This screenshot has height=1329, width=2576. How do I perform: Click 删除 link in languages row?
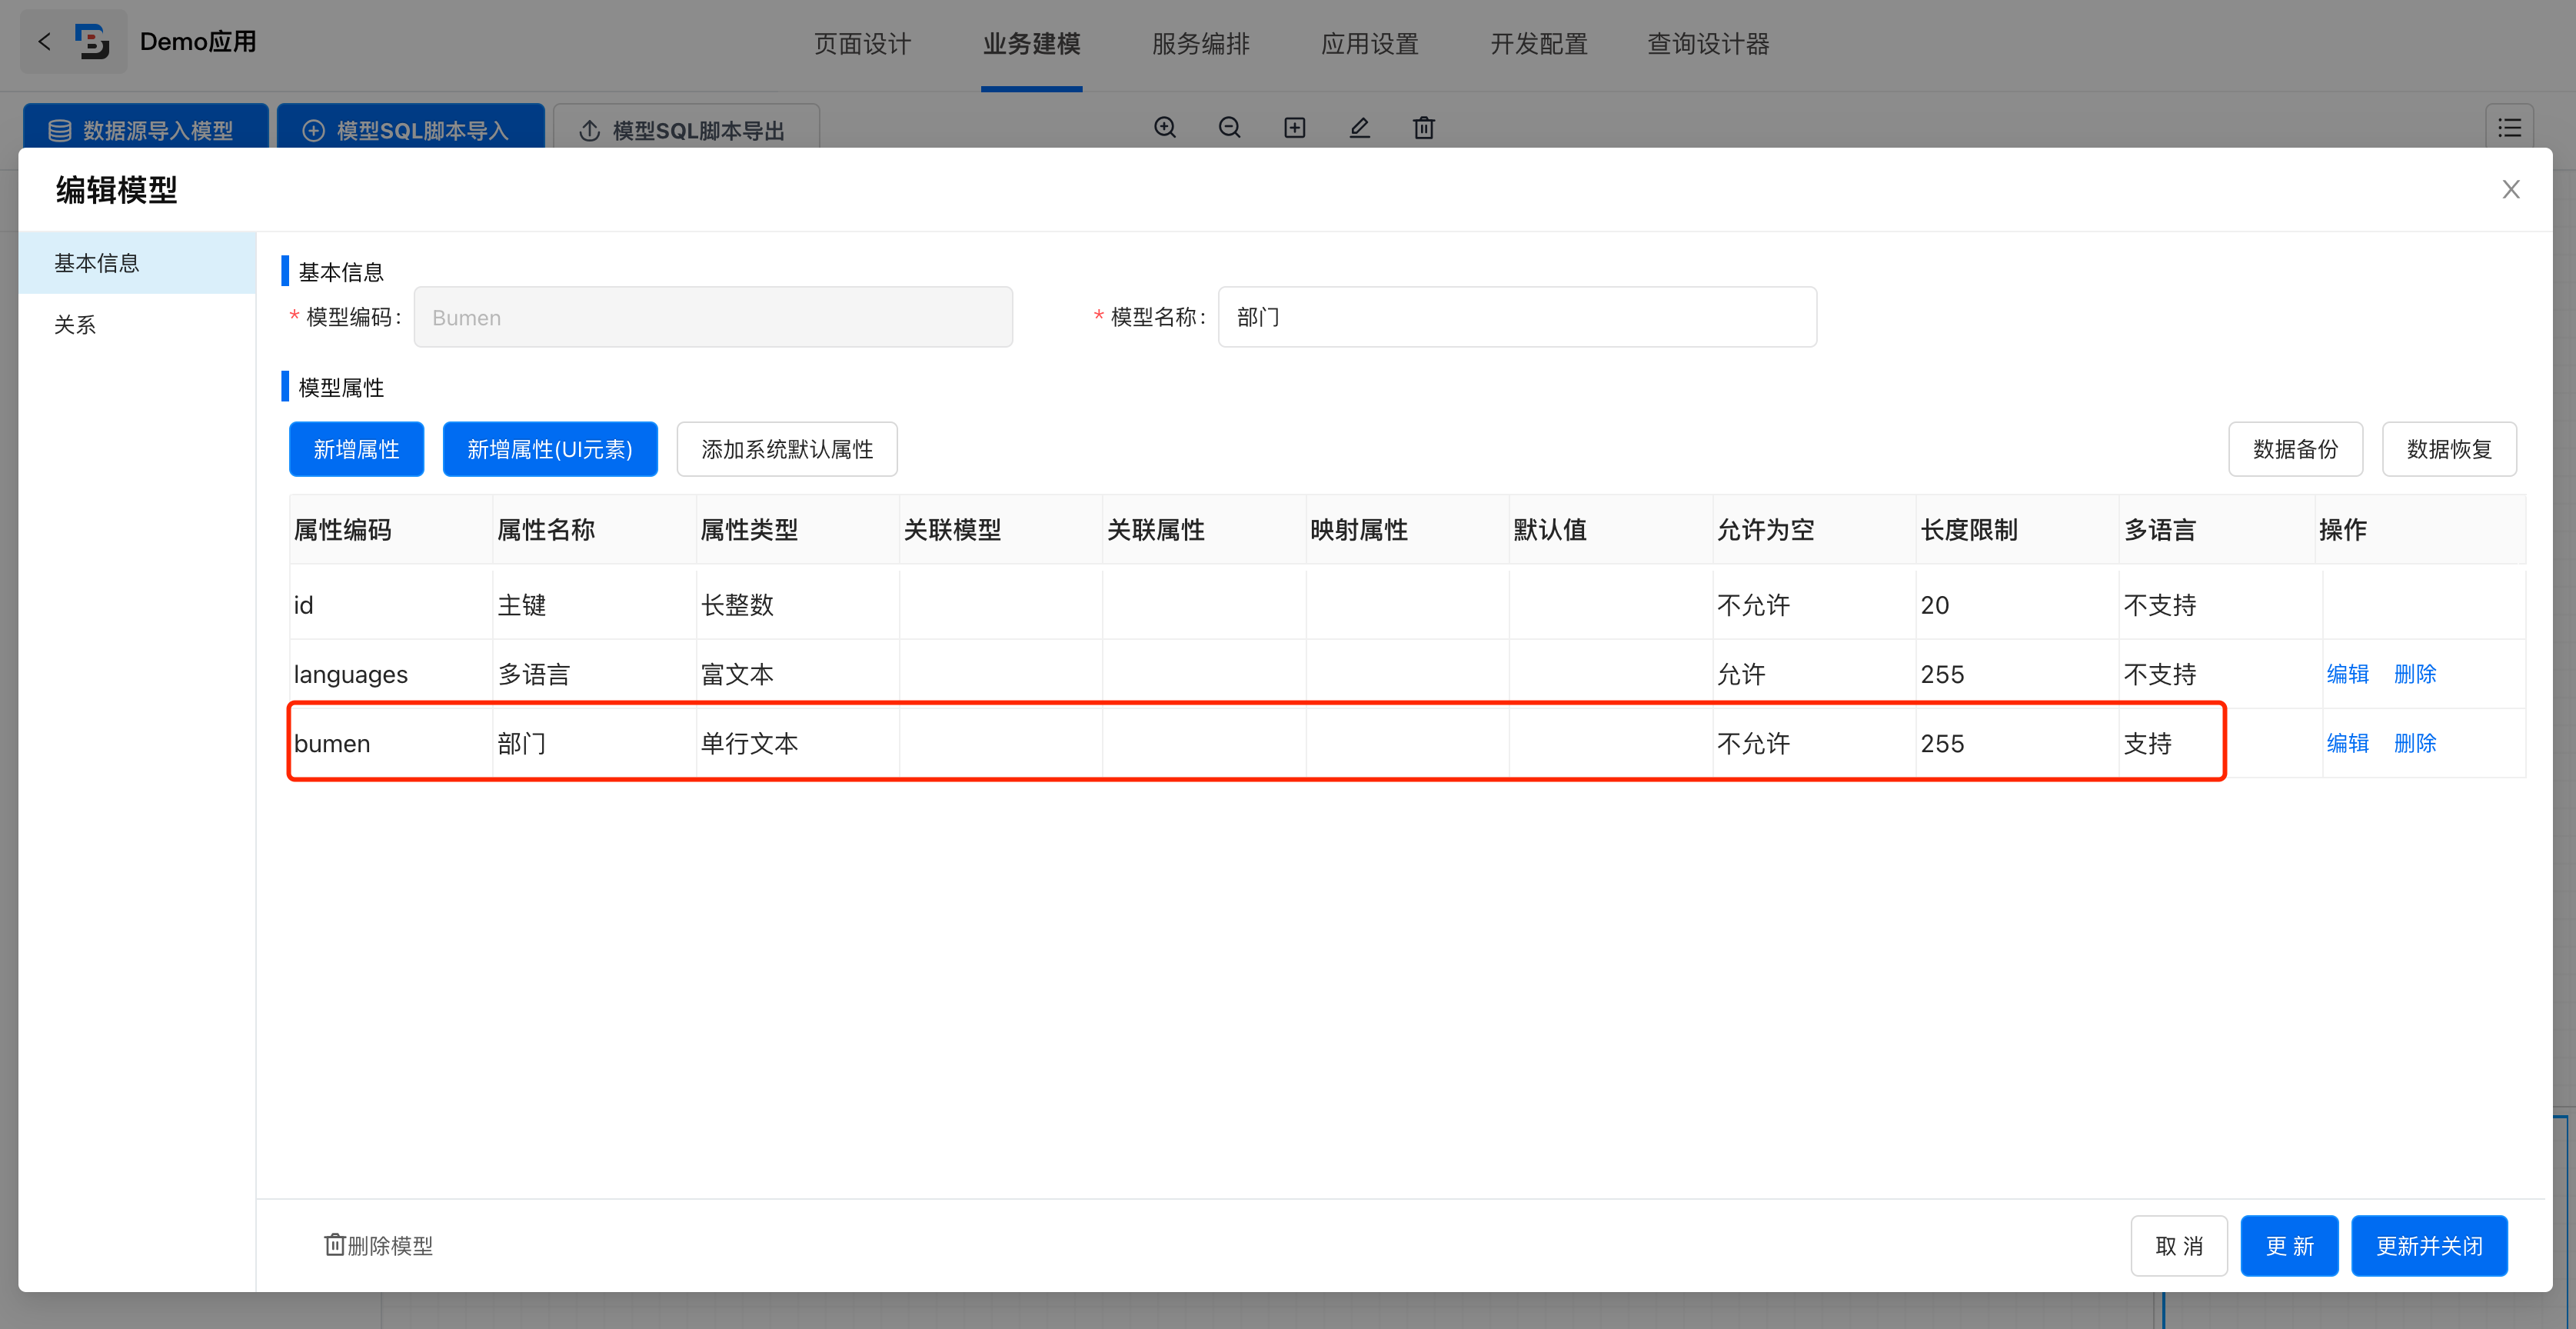tap(2415, 674)
